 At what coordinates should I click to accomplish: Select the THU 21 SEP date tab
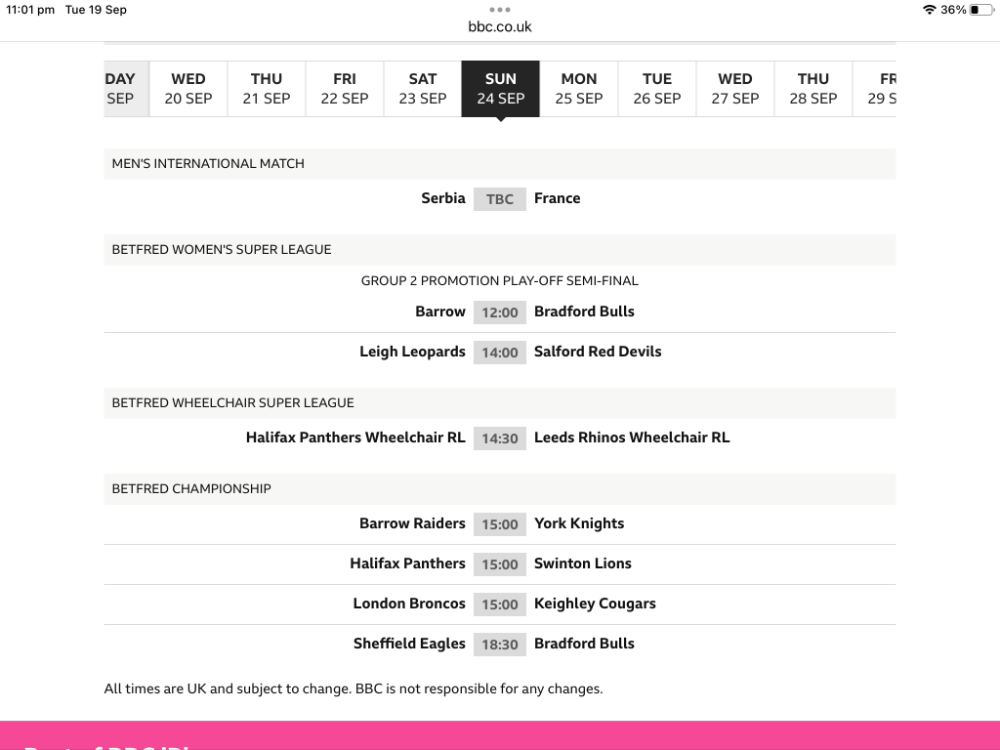coord(267,89)
